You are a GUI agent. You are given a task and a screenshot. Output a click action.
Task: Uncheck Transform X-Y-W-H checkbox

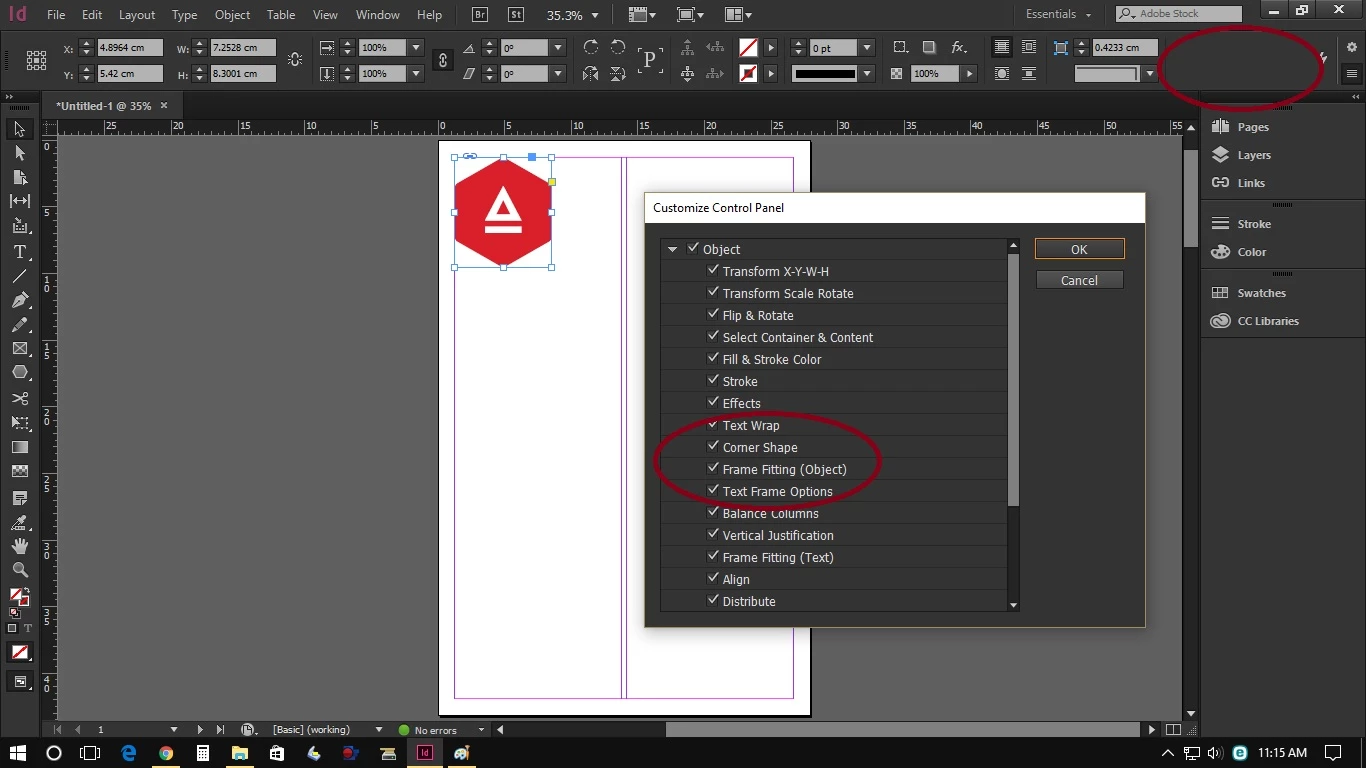(x=713, y=270)
